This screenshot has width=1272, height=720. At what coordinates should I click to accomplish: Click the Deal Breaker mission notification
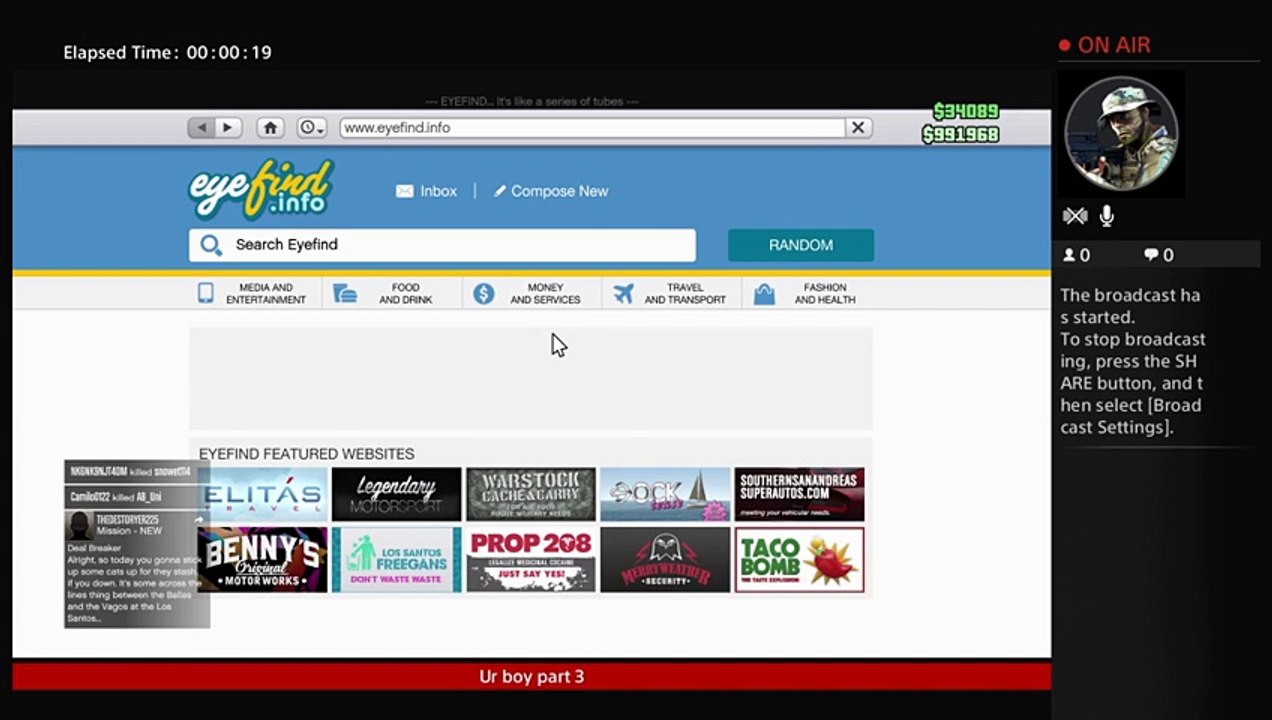[x=137, y=569]
